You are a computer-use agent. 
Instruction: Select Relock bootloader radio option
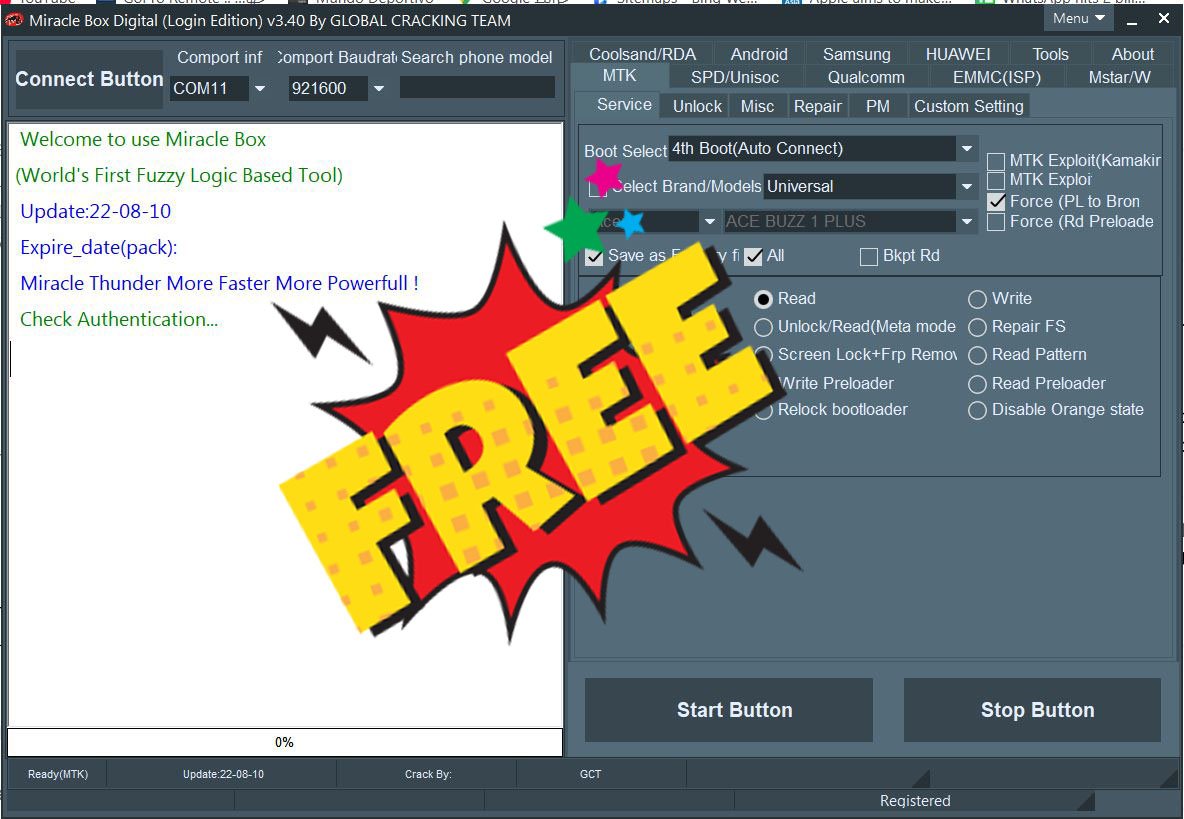click(765, 411)
